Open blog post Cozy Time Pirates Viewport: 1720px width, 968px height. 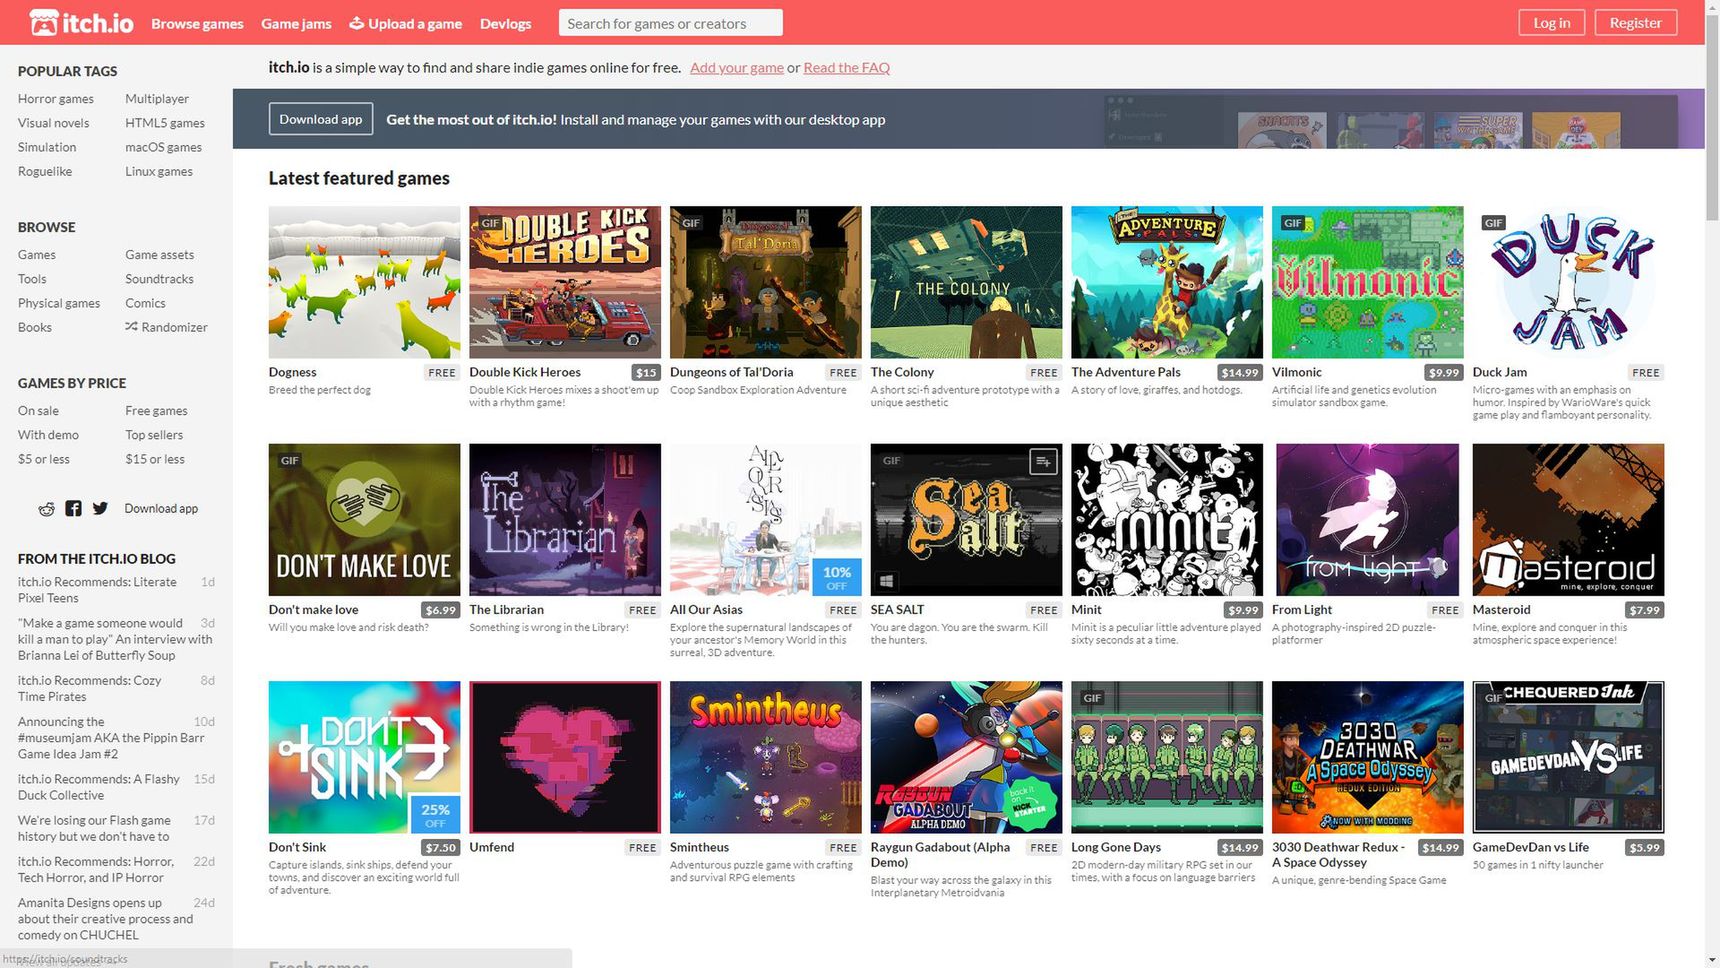pos(90,688)
